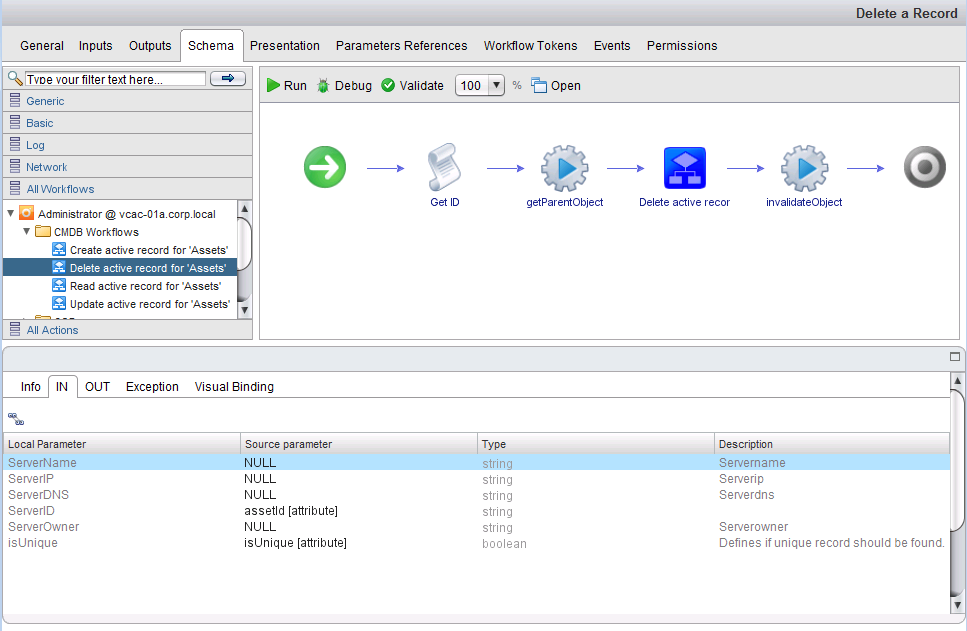Expand the Log palette section
Viewport: 967px width, 631px height.
point(128,145)
